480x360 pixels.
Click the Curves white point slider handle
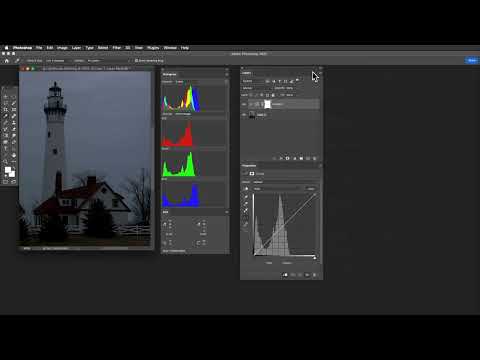[x=314, y=257]
